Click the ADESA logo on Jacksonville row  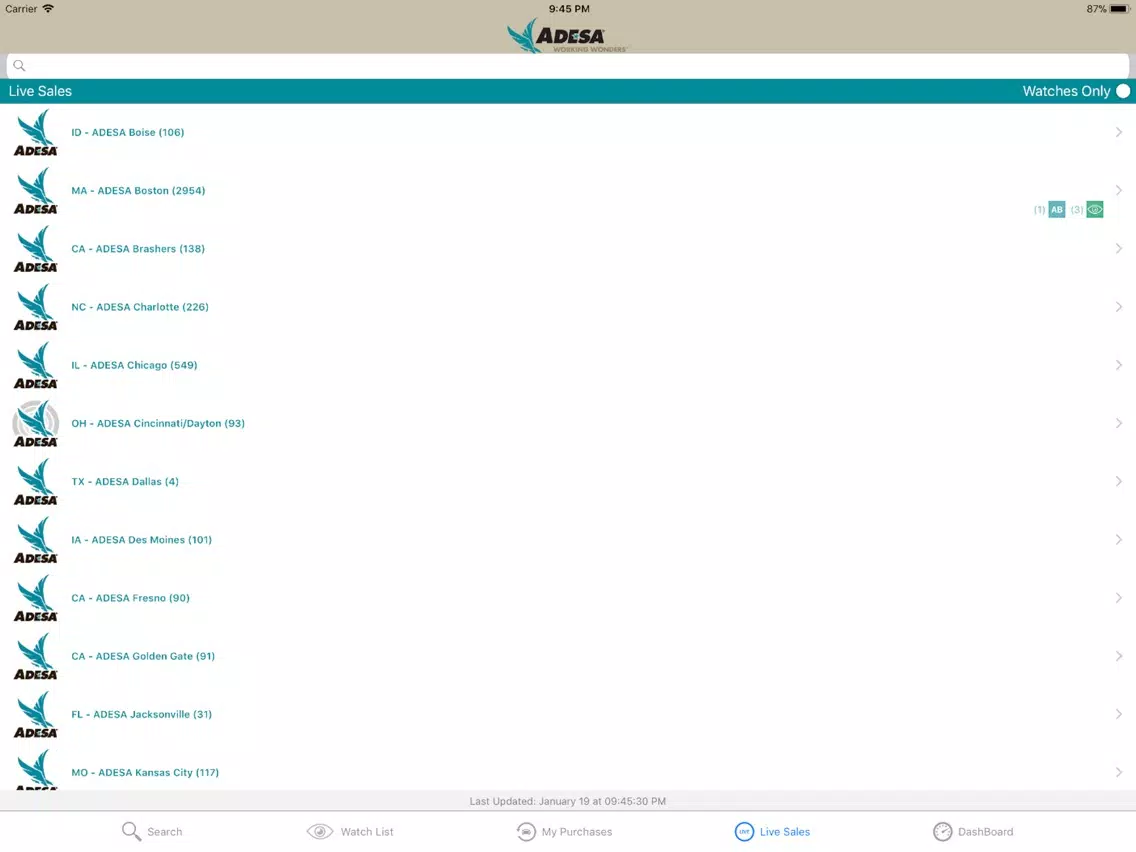(x=36, y=714)
